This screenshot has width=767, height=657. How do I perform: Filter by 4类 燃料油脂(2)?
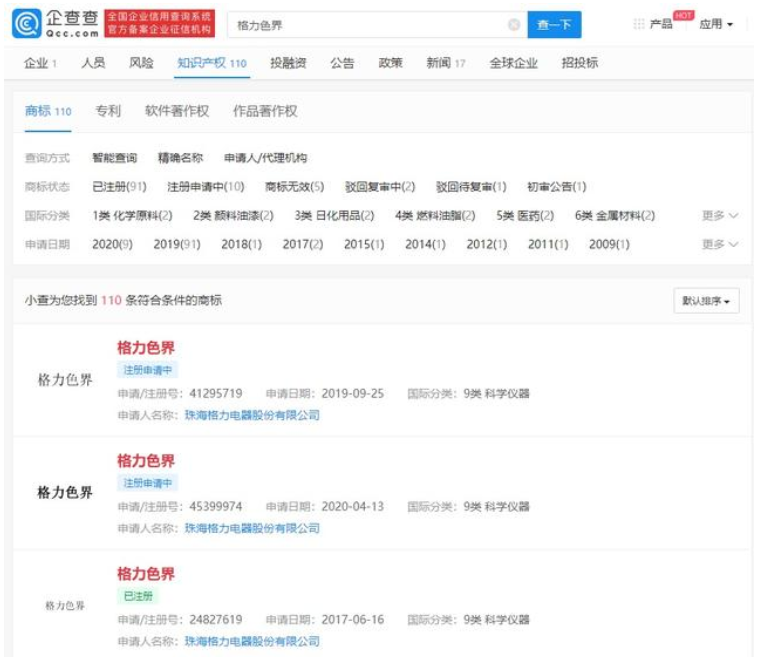point(435,215)
